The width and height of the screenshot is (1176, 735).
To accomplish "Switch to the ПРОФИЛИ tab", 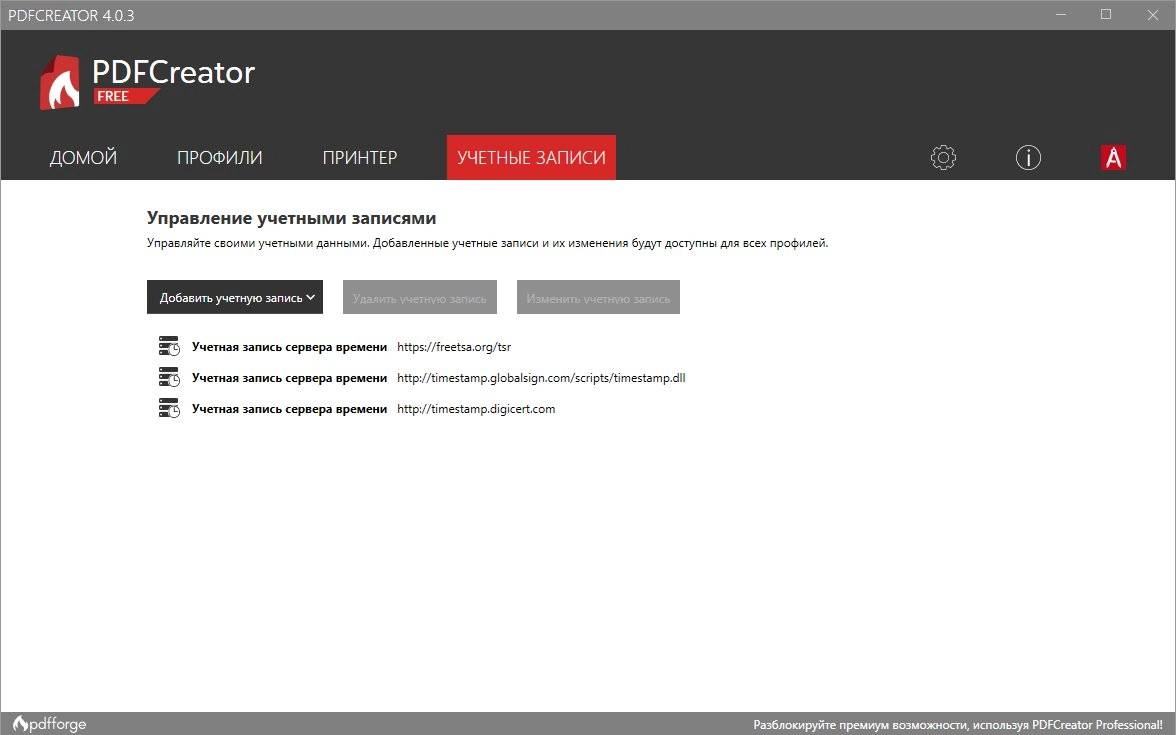I will 220,158.
